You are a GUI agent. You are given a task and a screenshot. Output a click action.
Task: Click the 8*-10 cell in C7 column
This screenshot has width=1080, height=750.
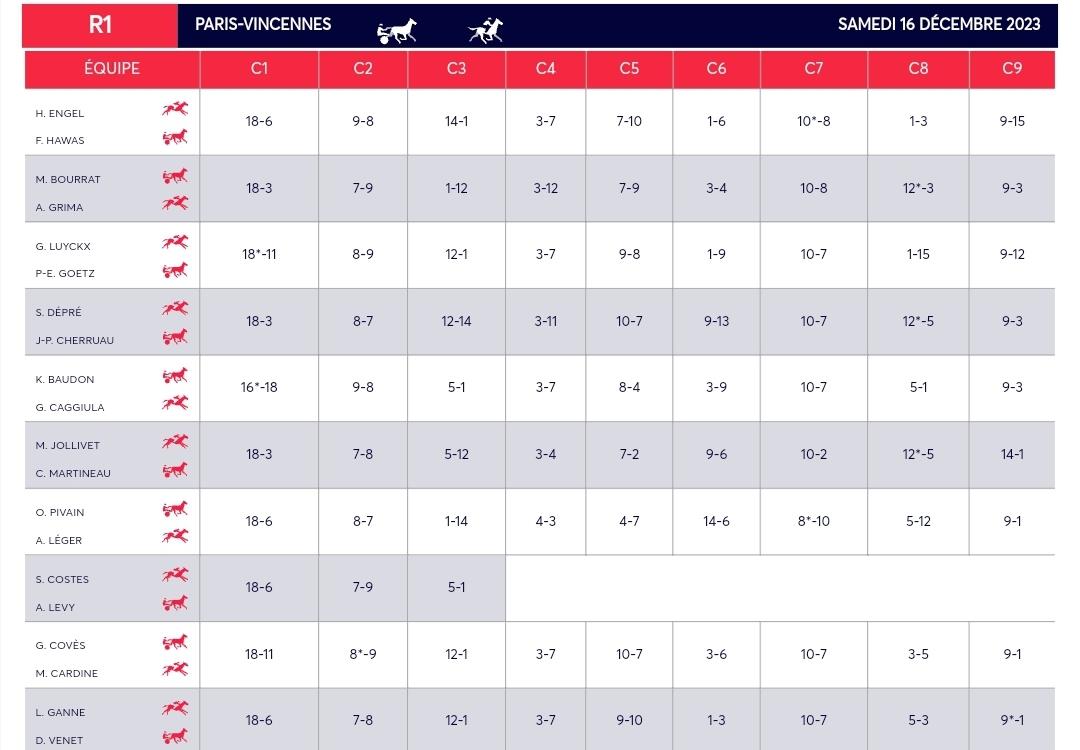[x=813, y=521]
